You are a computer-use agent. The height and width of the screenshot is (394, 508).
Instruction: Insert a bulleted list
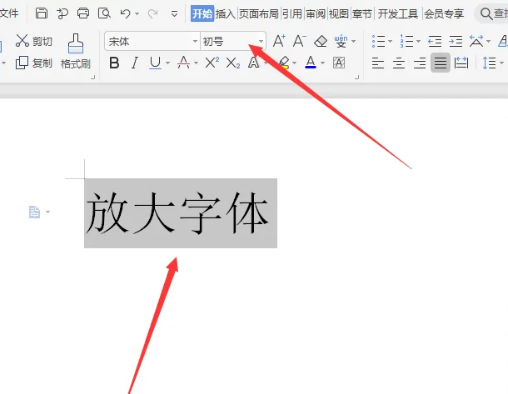pos(378,41)
